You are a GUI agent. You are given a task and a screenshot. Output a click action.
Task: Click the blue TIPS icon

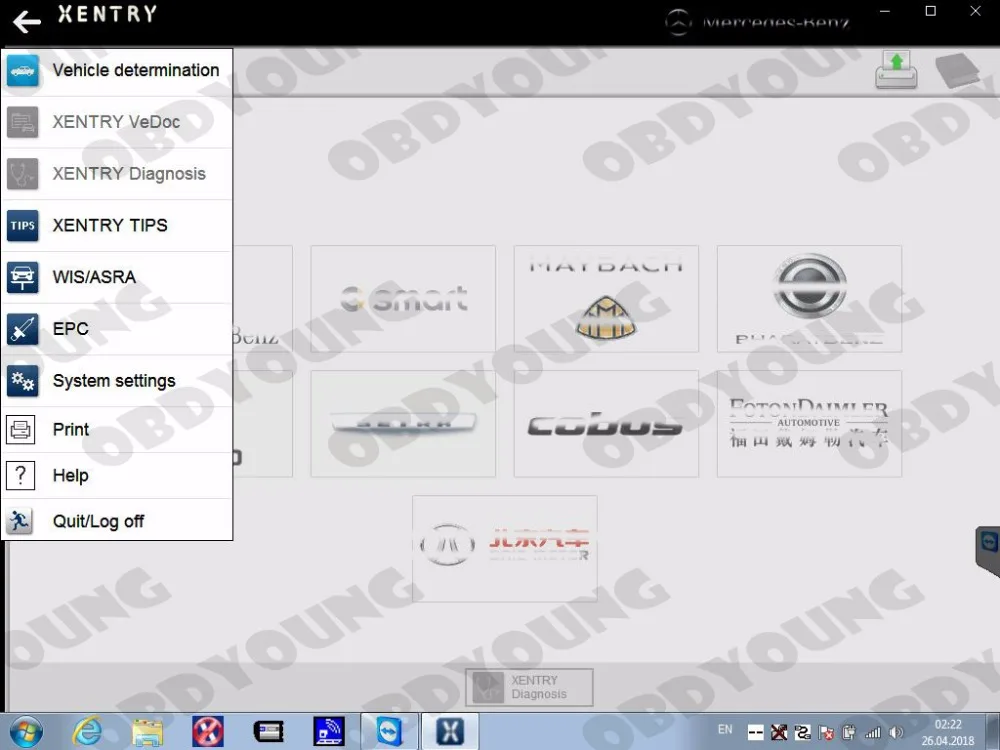pos(22,226)
